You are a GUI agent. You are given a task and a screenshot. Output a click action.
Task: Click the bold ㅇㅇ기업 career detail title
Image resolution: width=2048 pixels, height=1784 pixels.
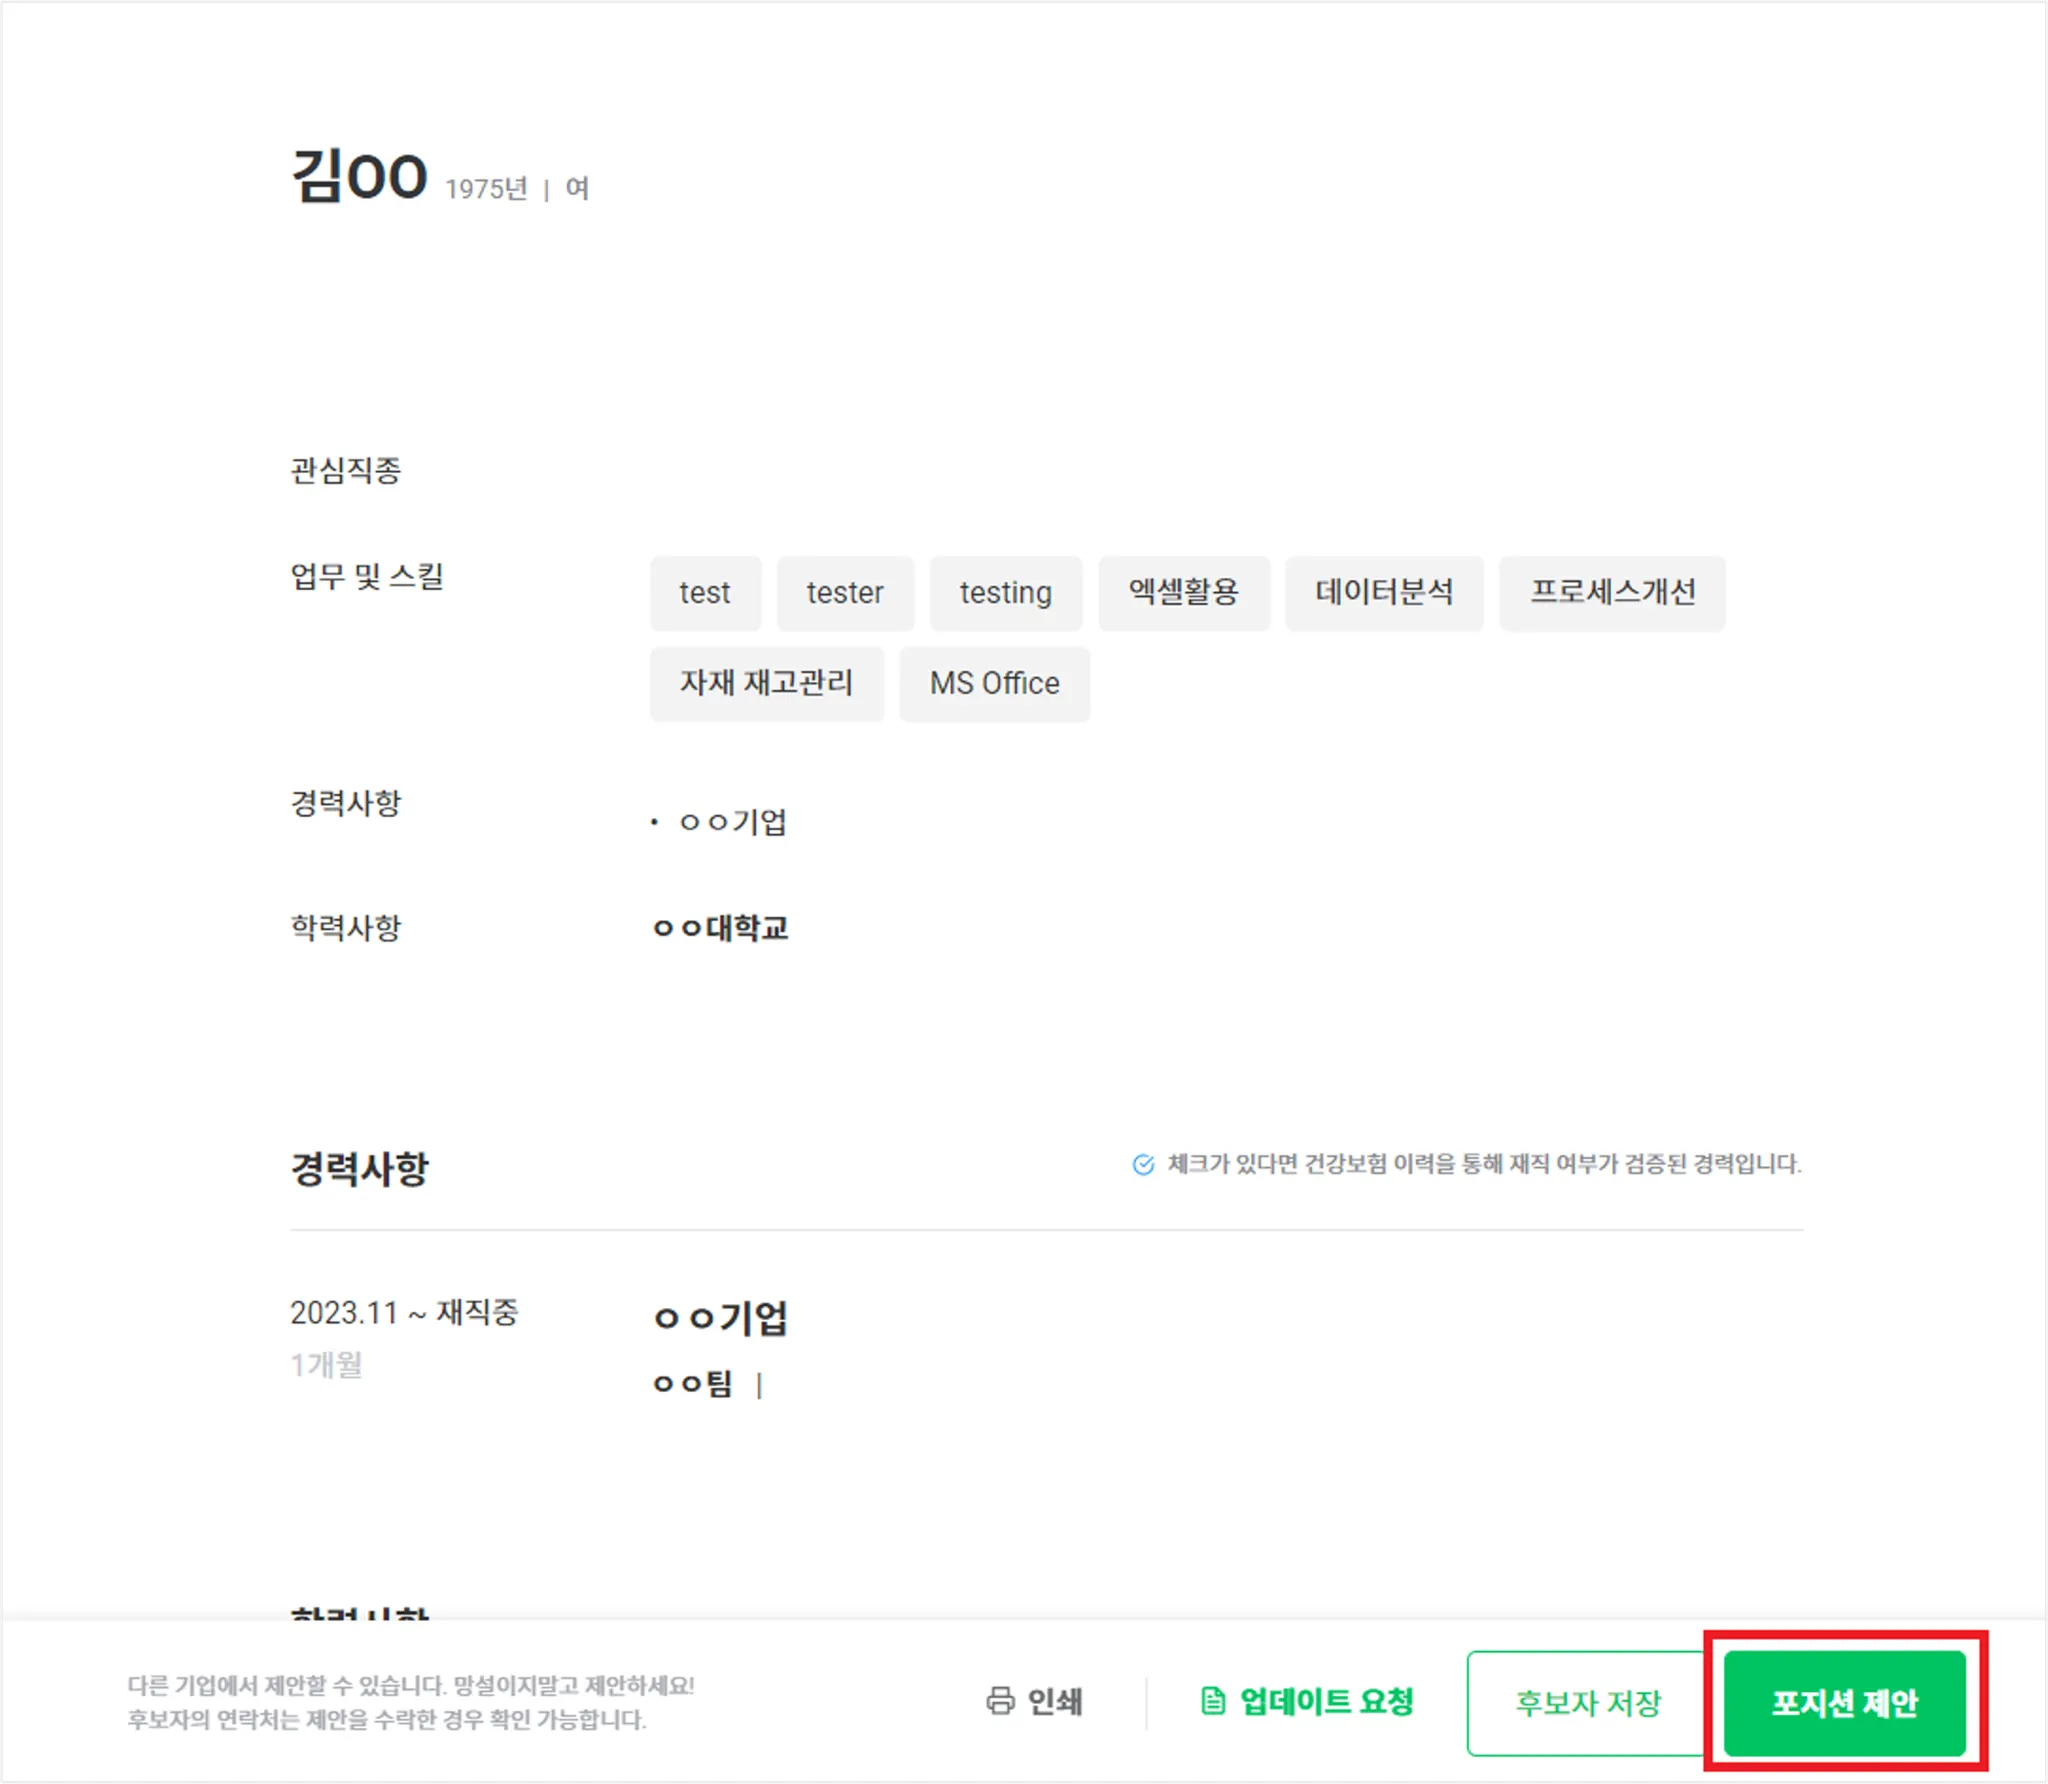(x=721, y=1318)
